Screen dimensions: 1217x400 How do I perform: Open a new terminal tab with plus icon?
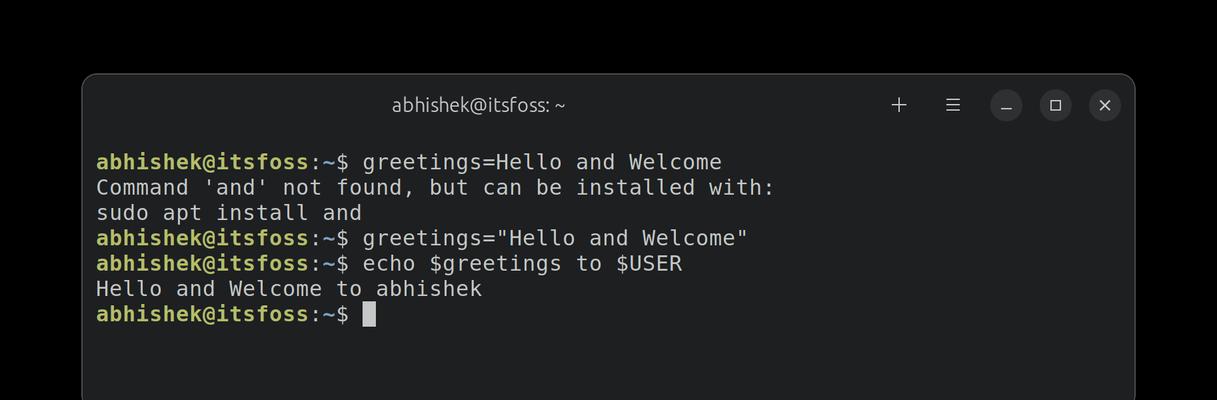tap(899, 105)
